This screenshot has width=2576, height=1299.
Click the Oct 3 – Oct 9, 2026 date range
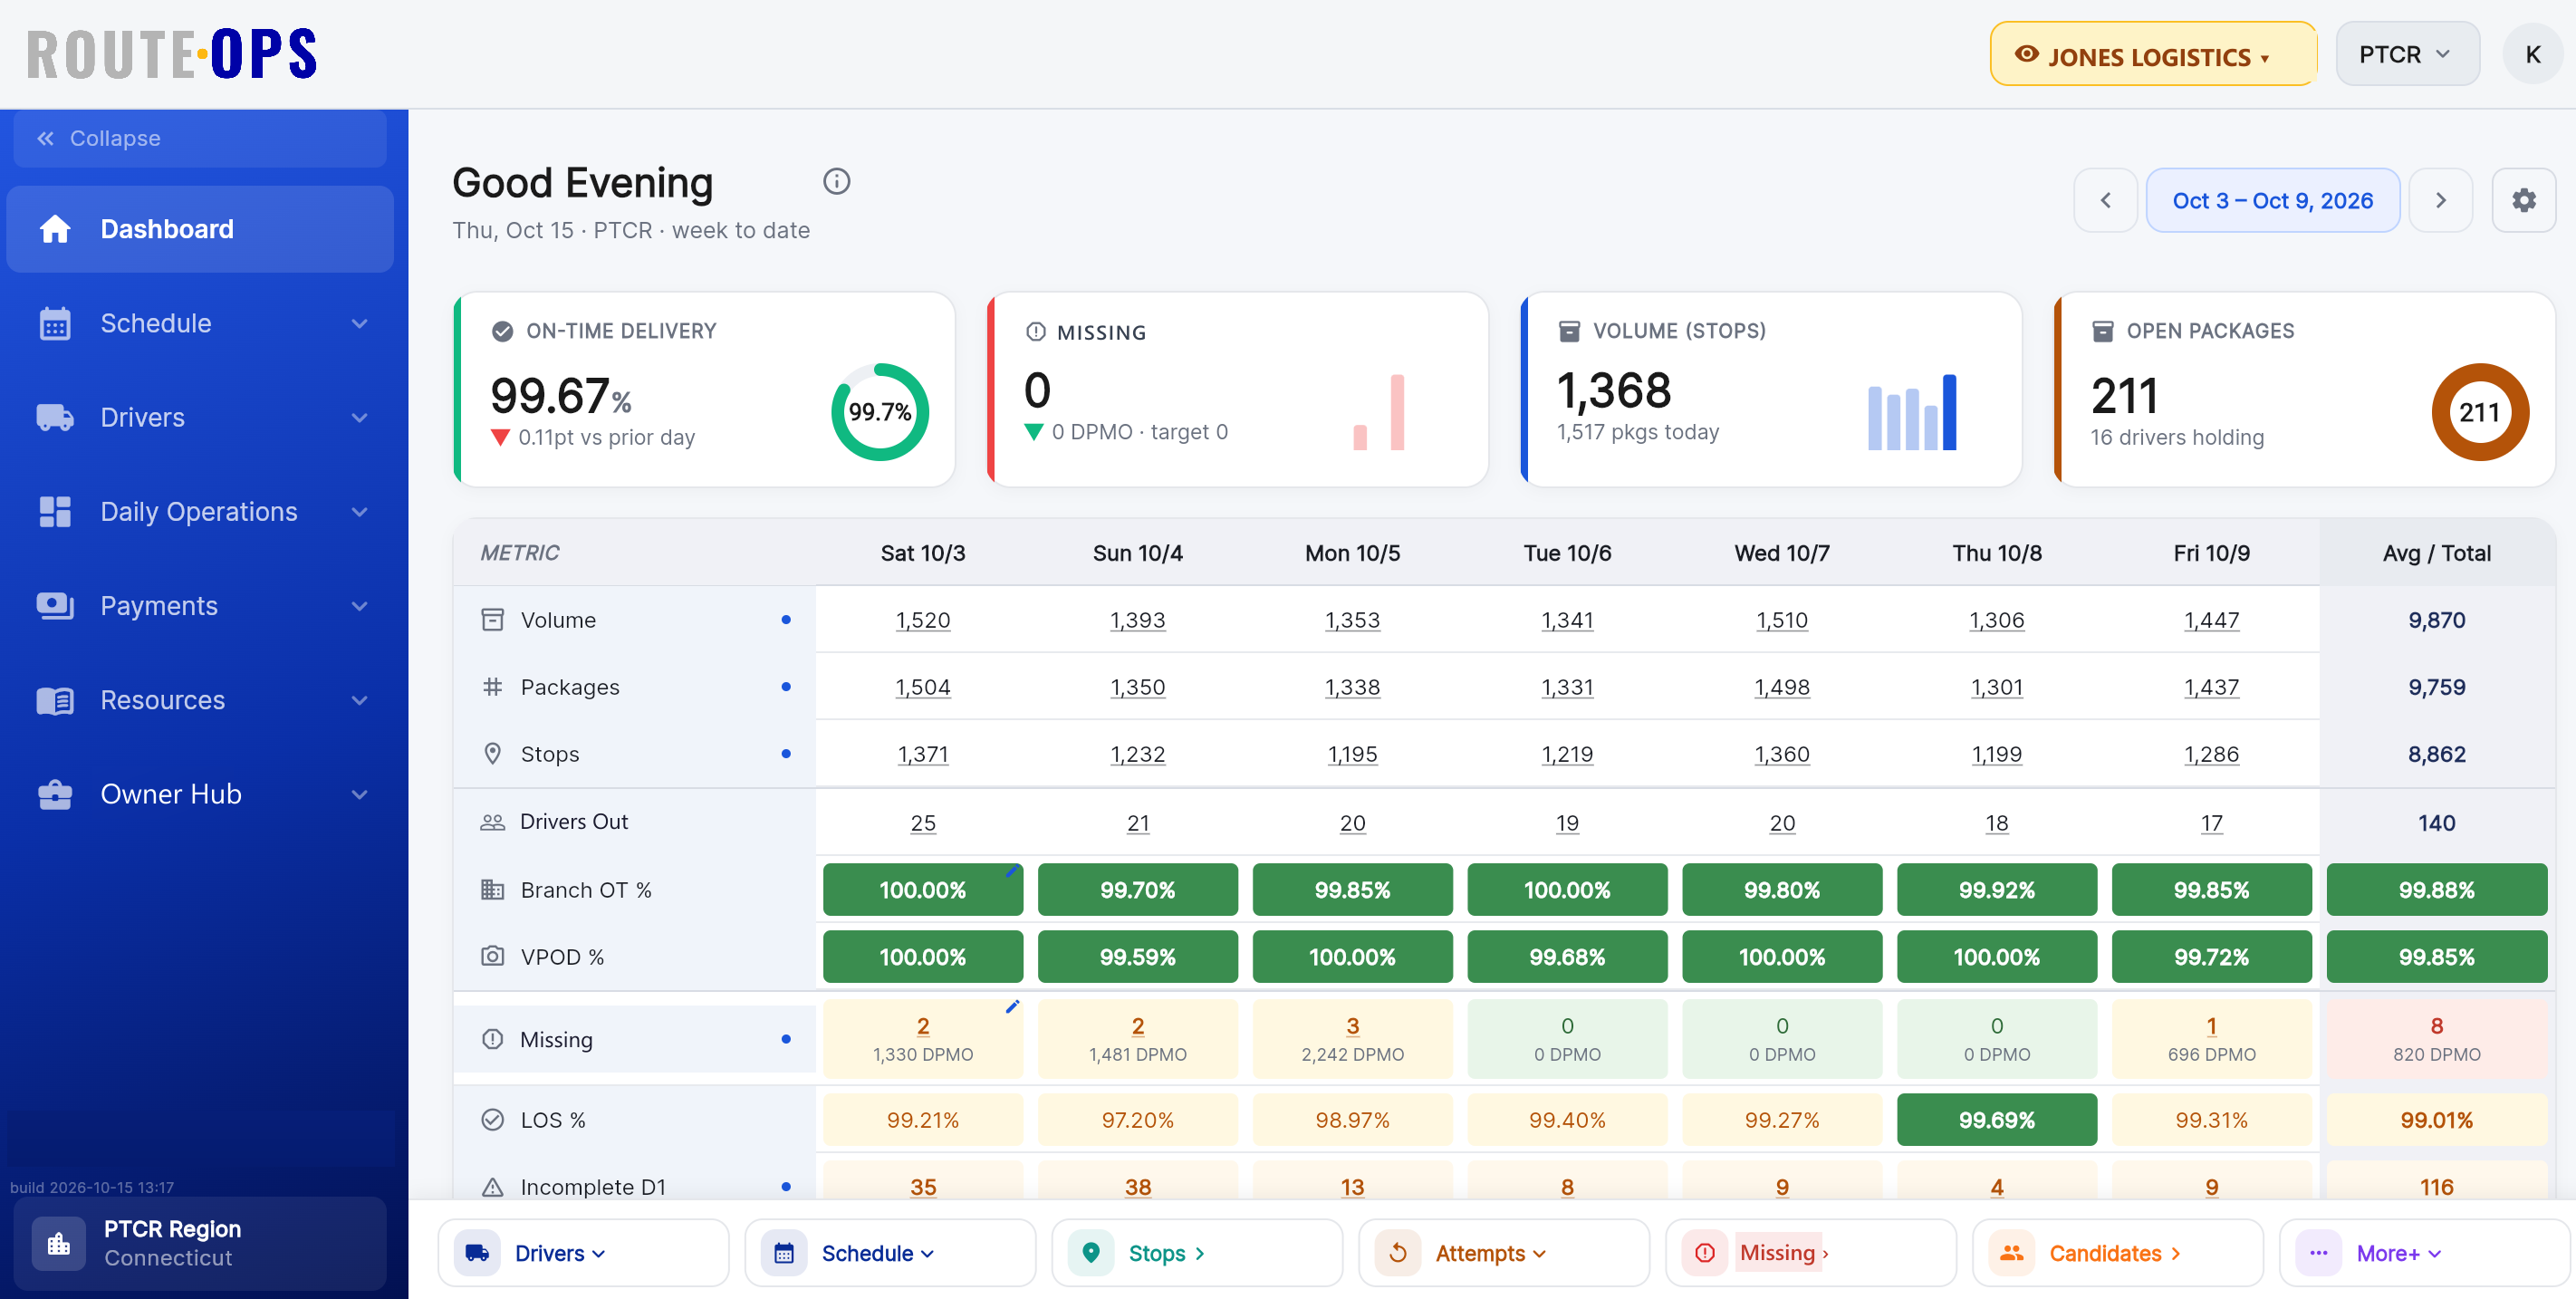[x=2272, y=200]
